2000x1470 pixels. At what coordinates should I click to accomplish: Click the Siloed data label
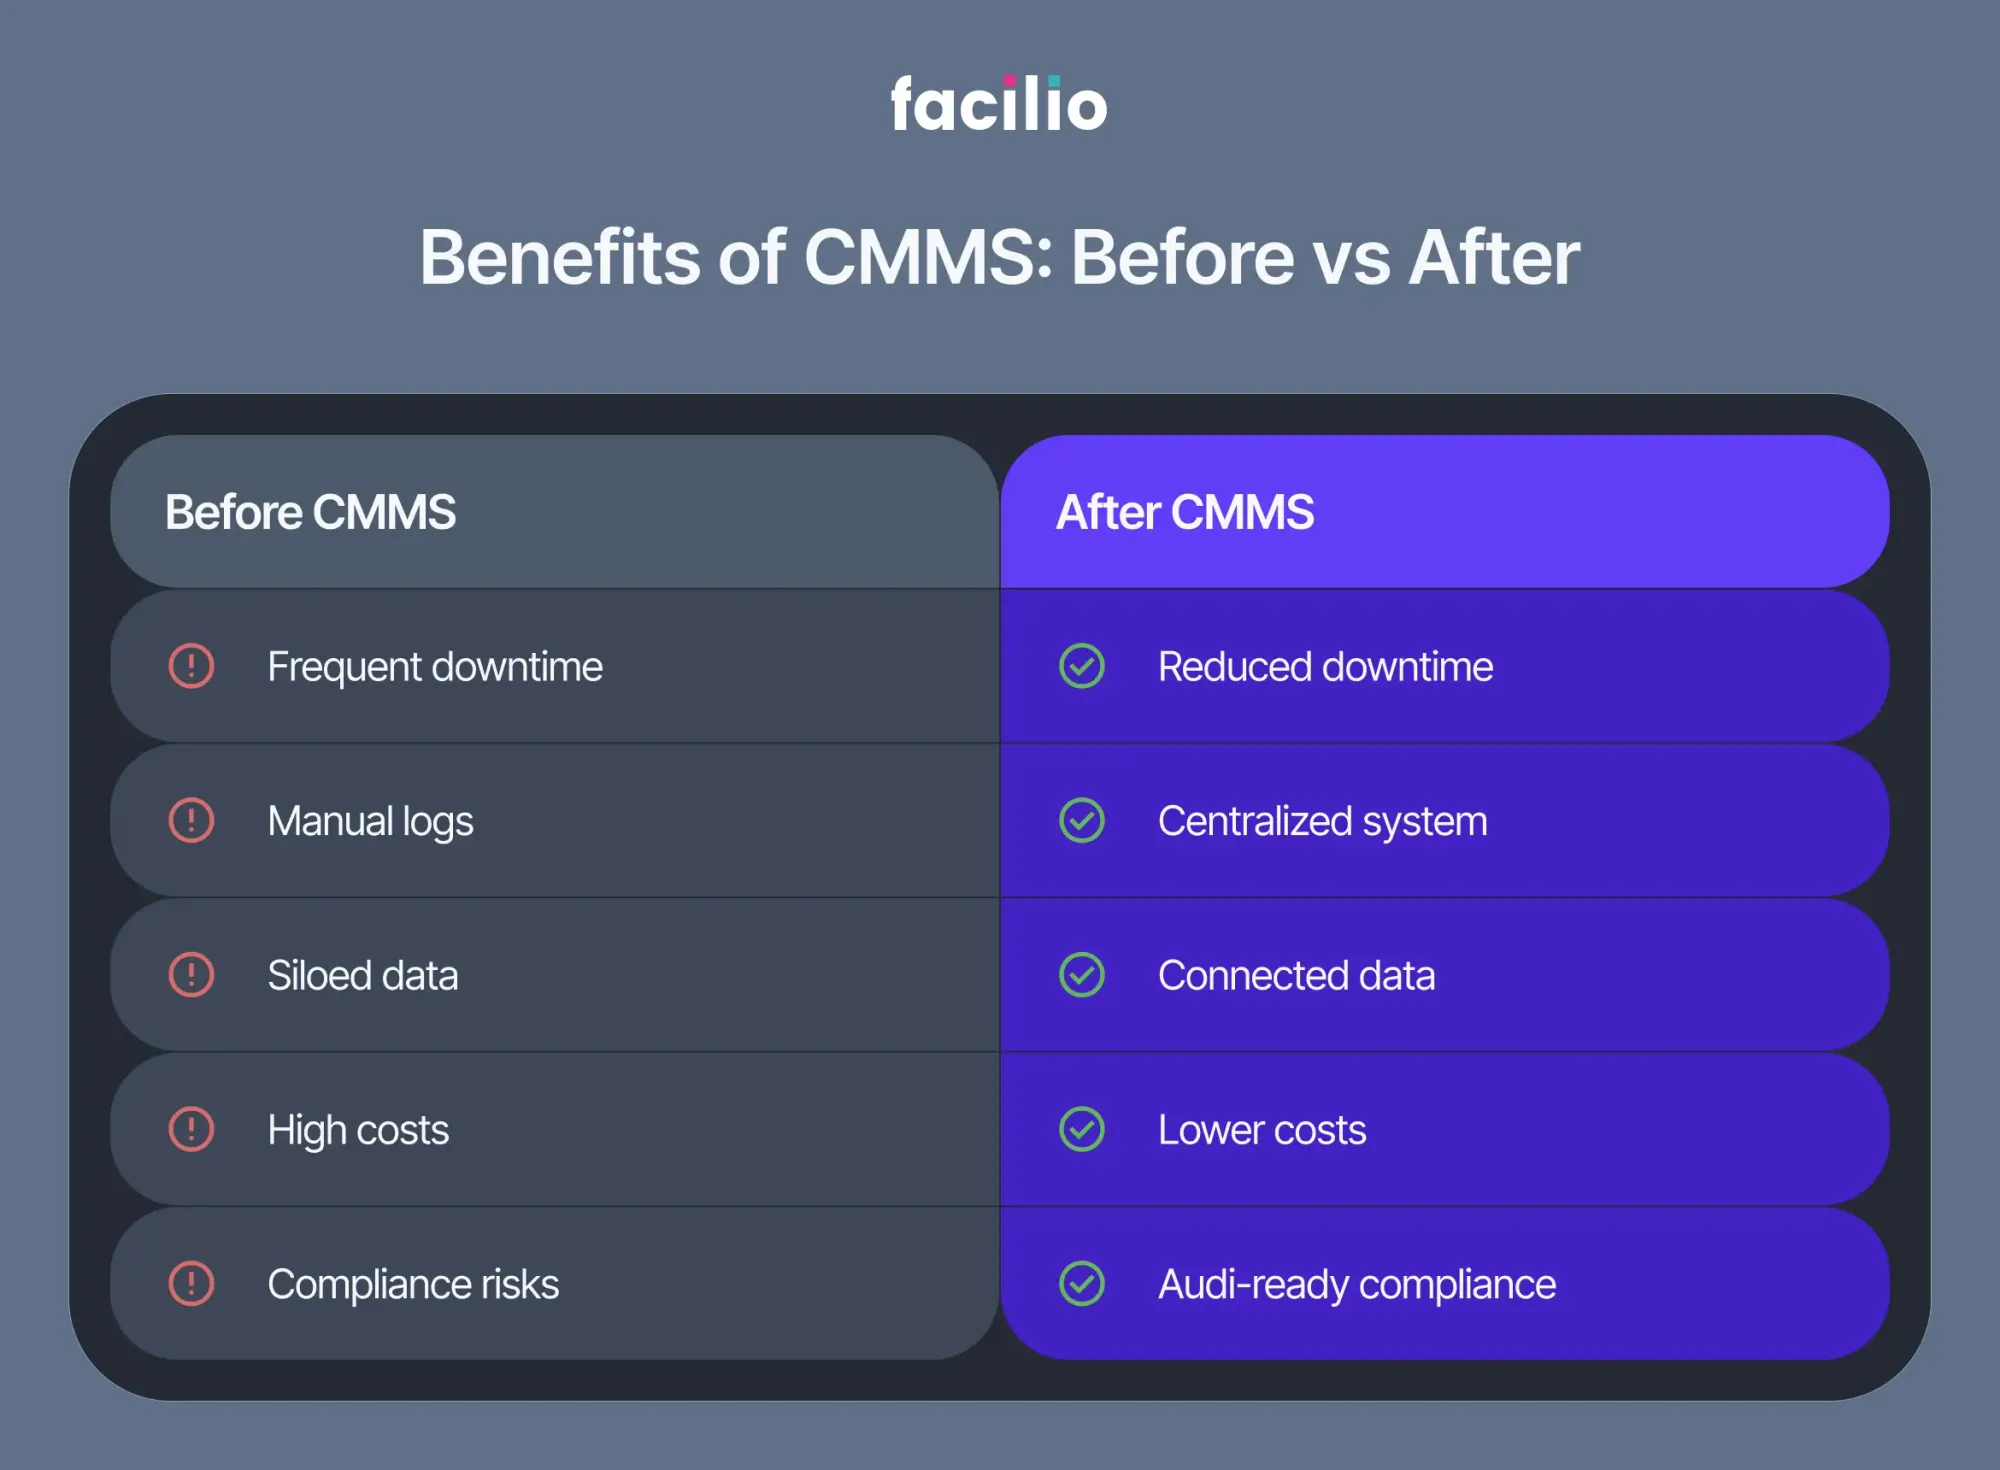point(363,976)
